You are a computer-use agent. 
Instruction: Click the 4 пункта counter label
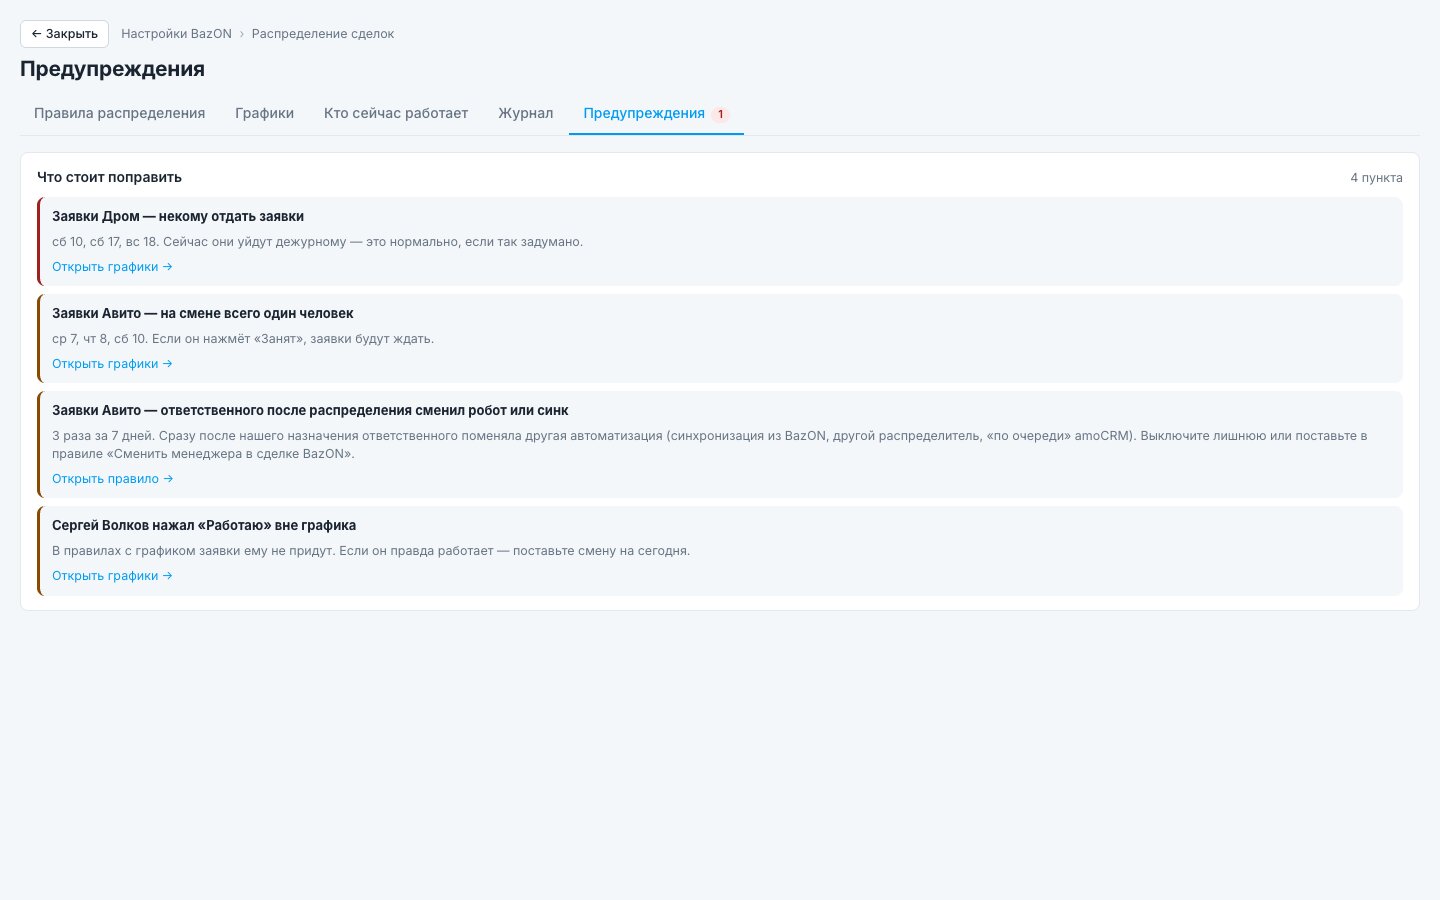coord(1376,178)
